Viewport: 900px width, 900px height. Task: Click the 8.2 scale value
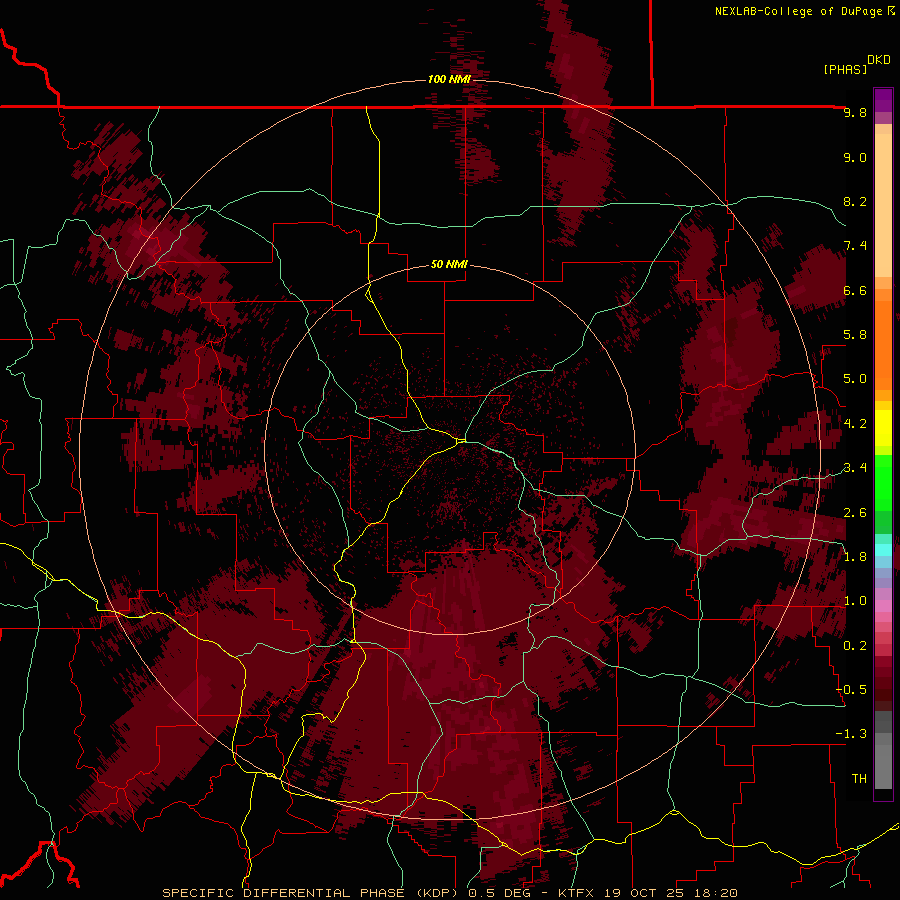click(855, 201)
